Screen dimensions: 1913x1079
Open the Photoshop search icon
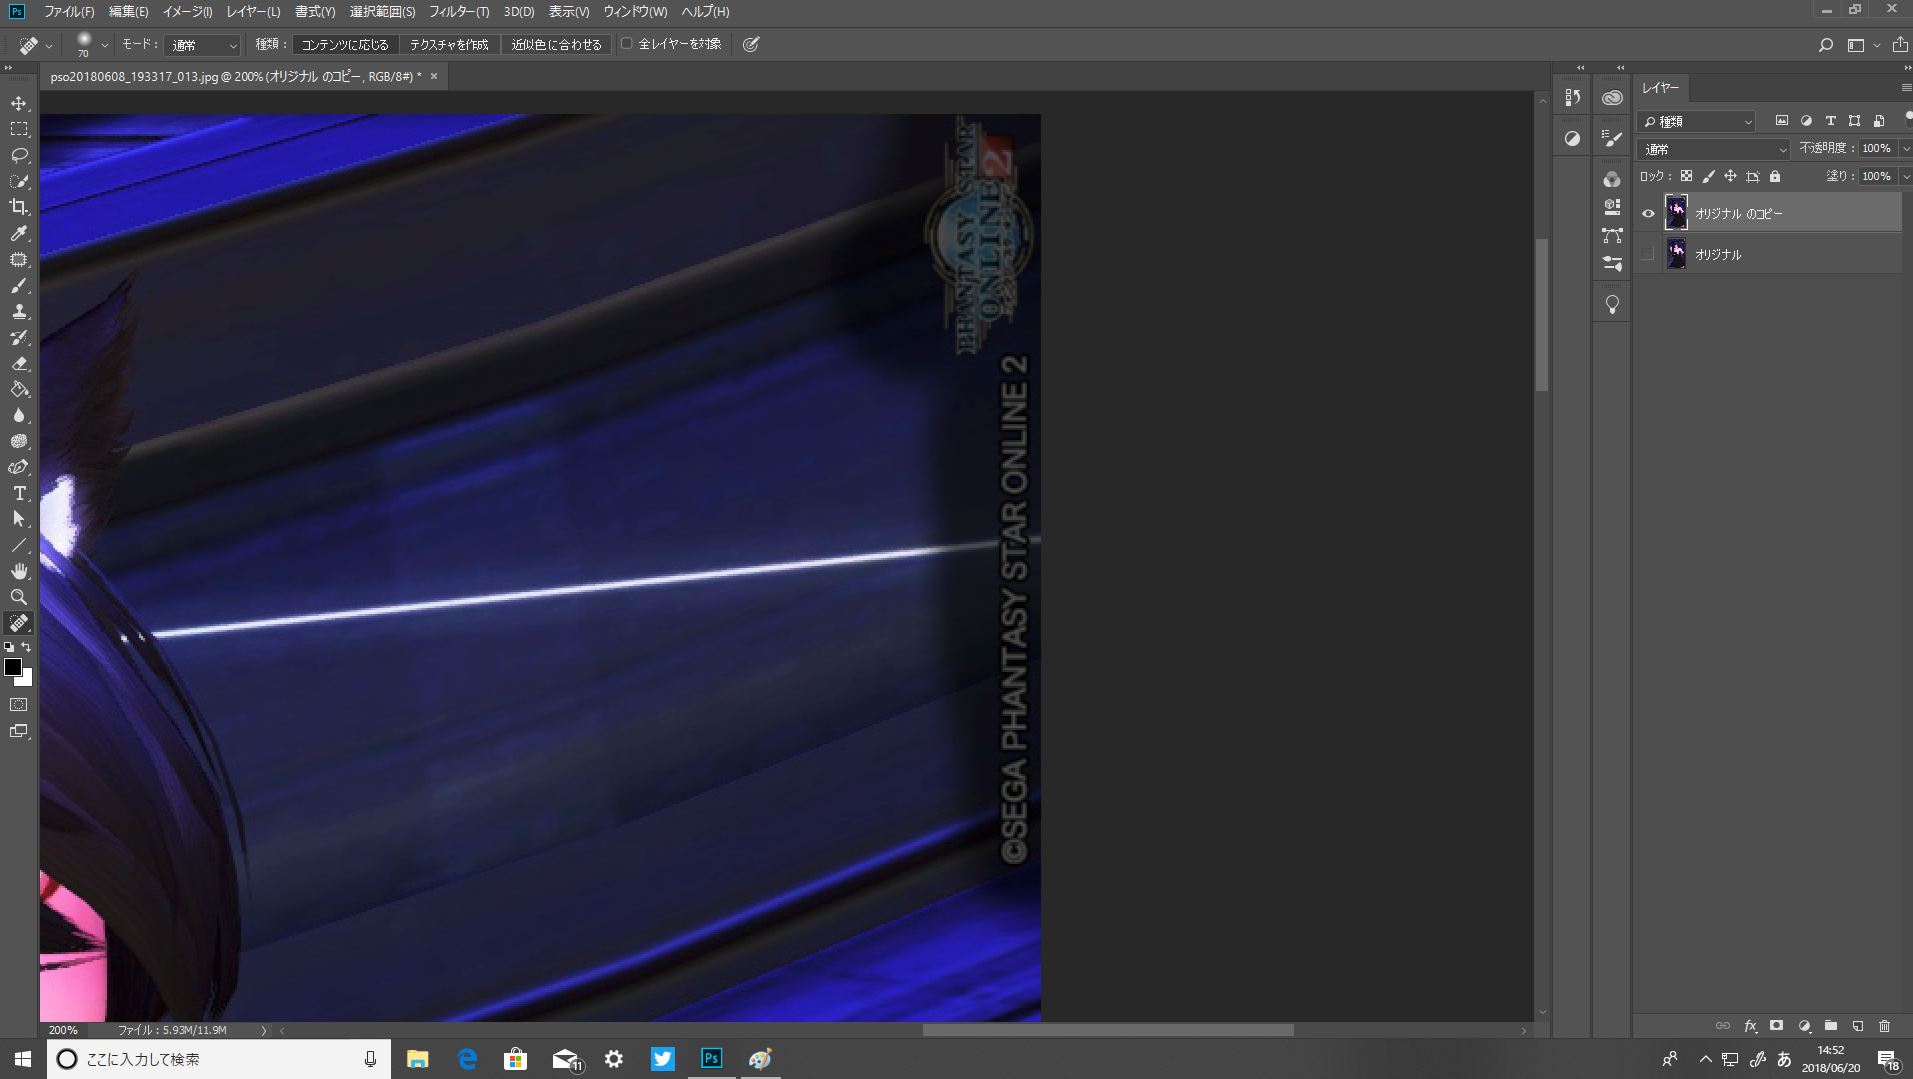[x=1826, y=45]
